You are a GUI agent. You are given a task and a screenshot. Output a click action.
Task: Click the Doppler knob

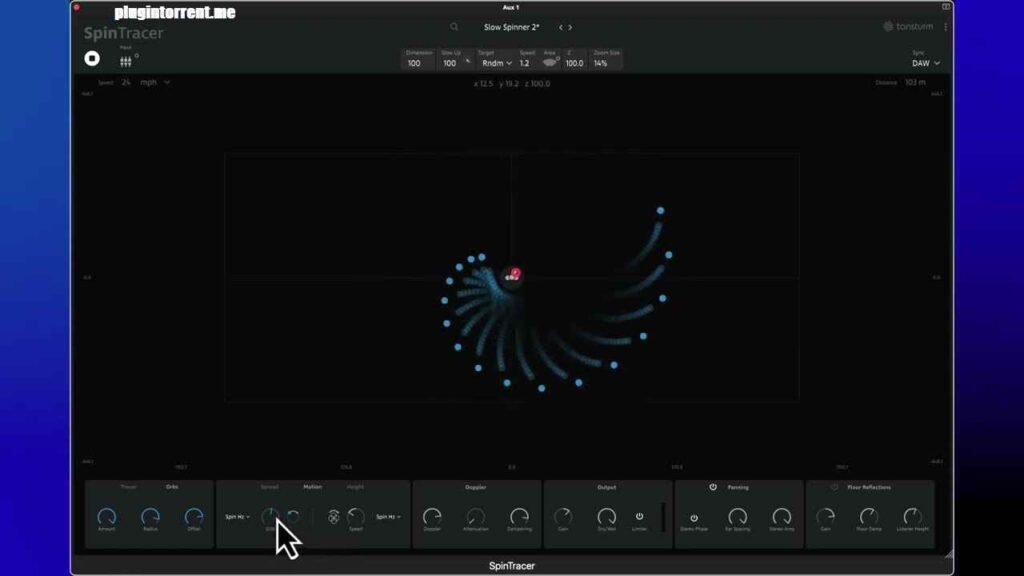click(432, 517)
